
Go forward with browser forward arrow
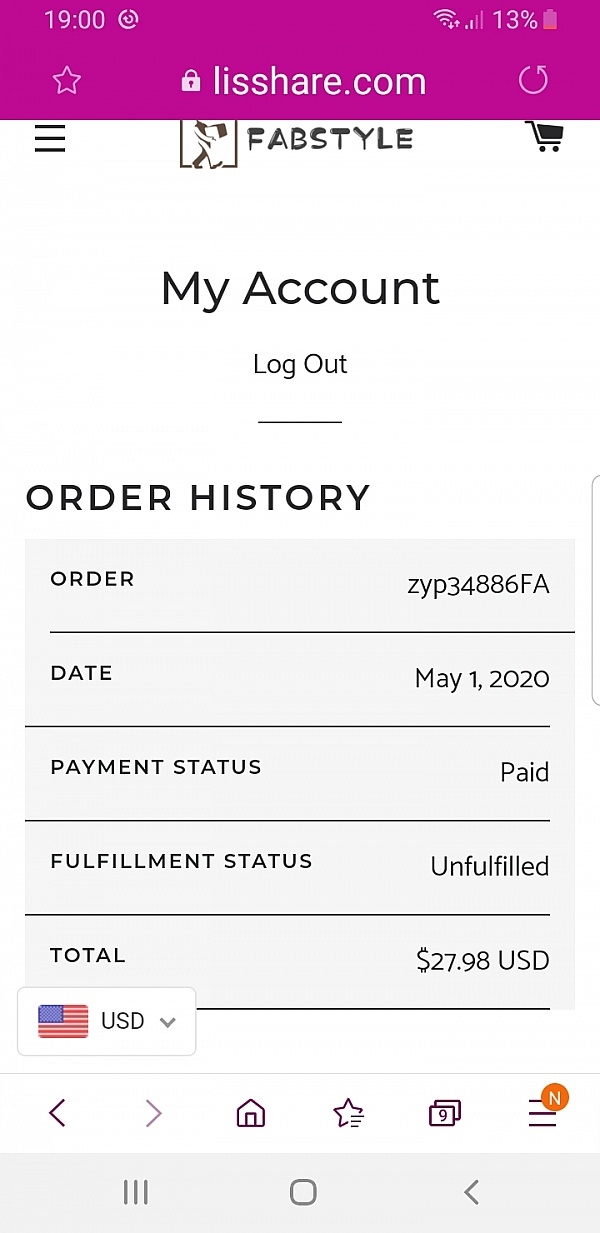point(153,1112)
